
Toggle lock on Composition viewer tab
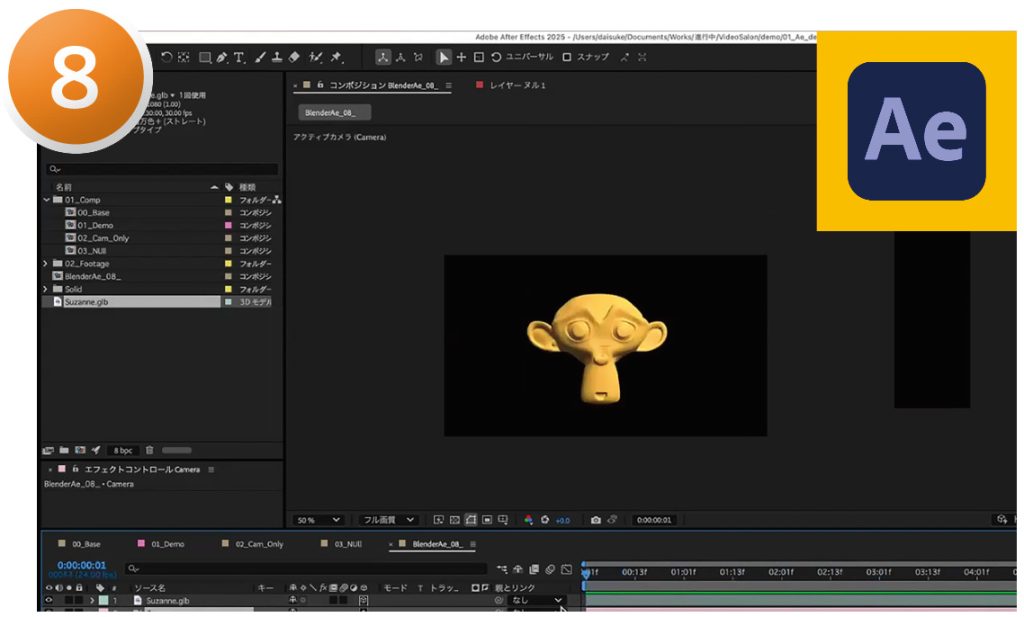click(320, 85)
